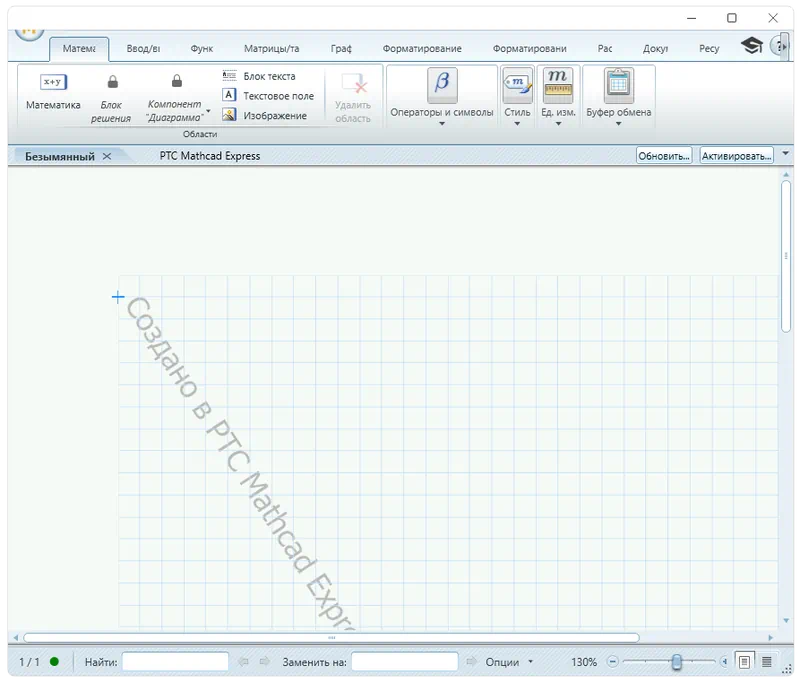This screenshot has height=683, width=800.
Task: Insert a Текстовое поле text box
Action: 268,96
